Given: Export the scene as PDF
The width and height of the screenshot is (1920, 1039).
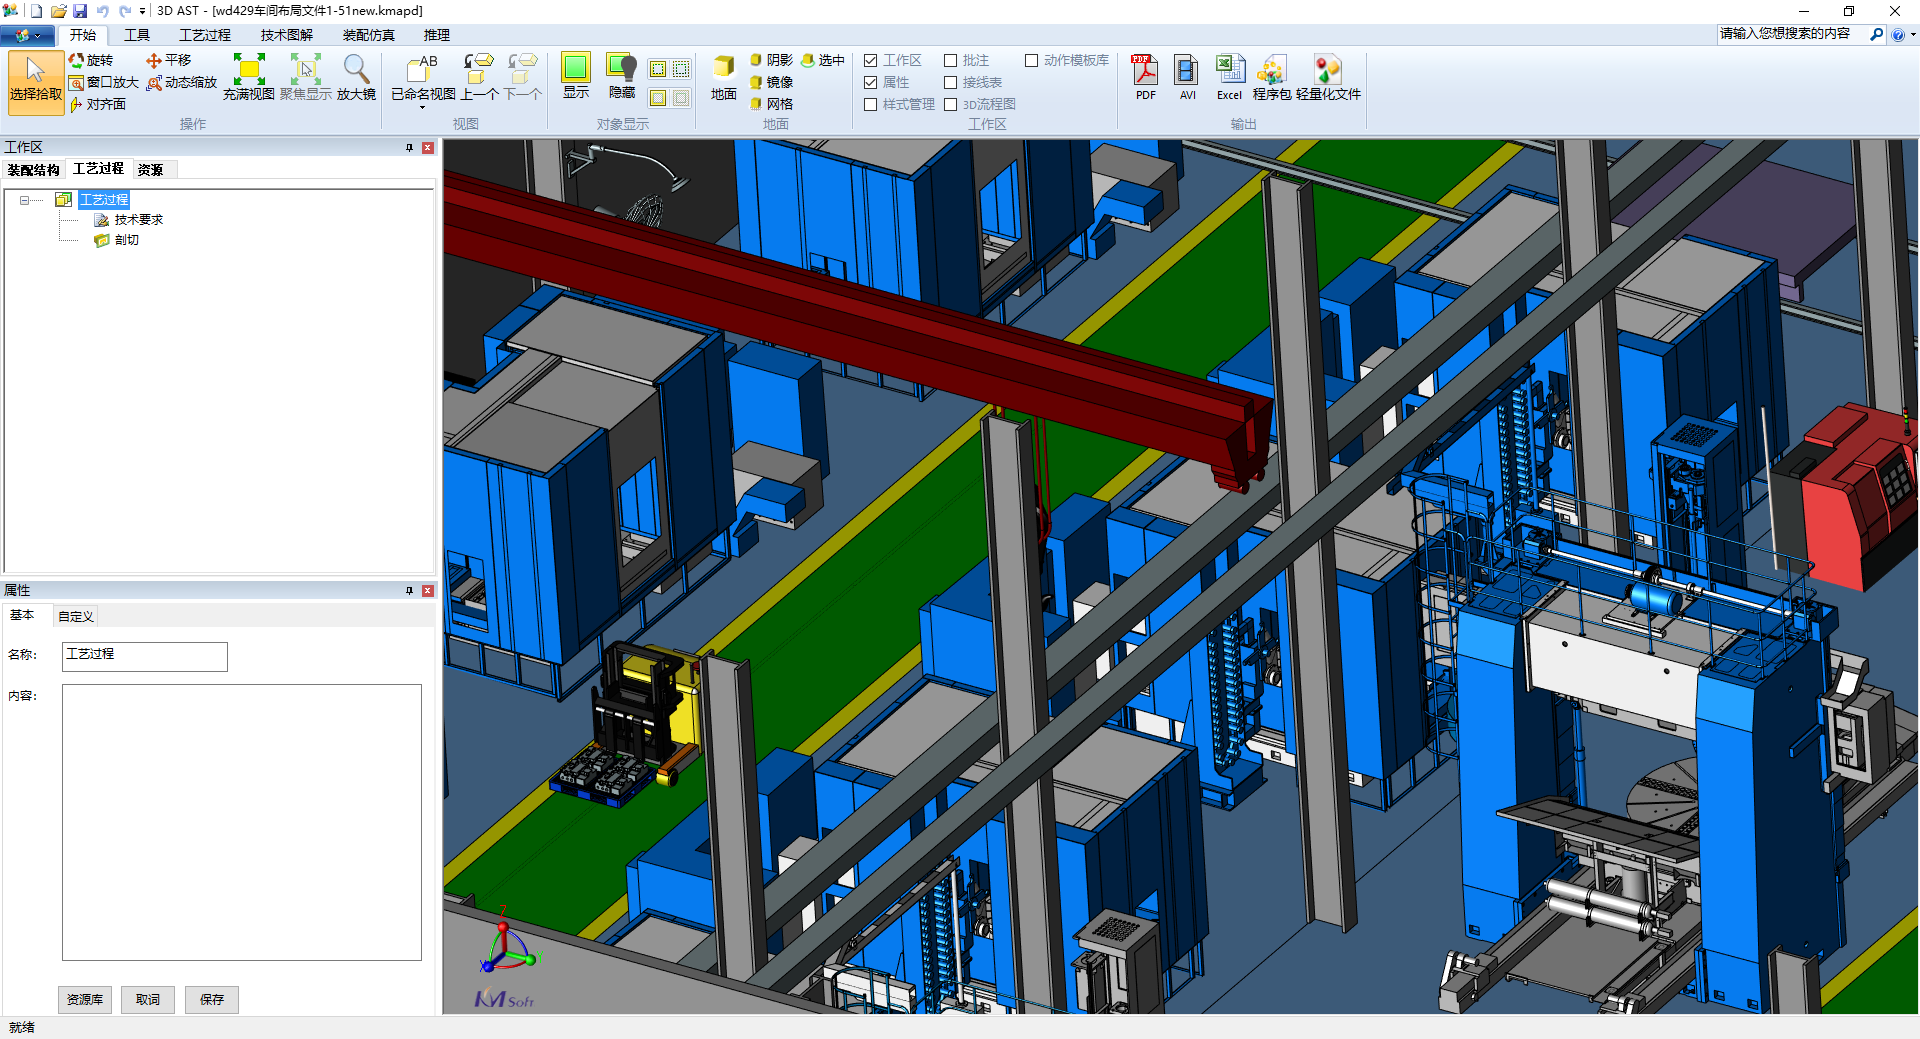Looking at the screenshot, I should (x=1145, y=77).
